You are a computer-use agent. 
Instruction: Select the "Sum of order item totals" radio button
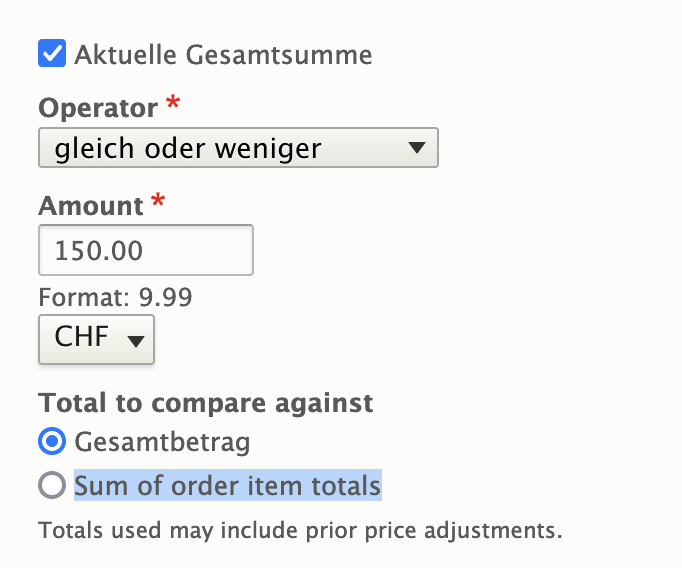click(52, 487)
